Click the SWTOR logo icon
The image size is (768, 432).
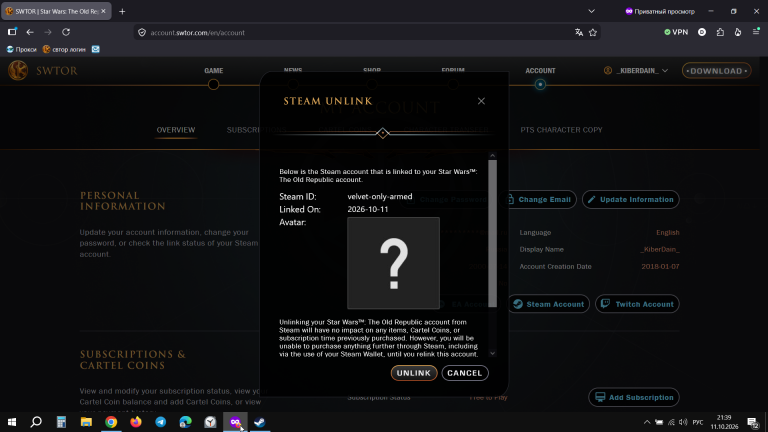coord(18,71)
